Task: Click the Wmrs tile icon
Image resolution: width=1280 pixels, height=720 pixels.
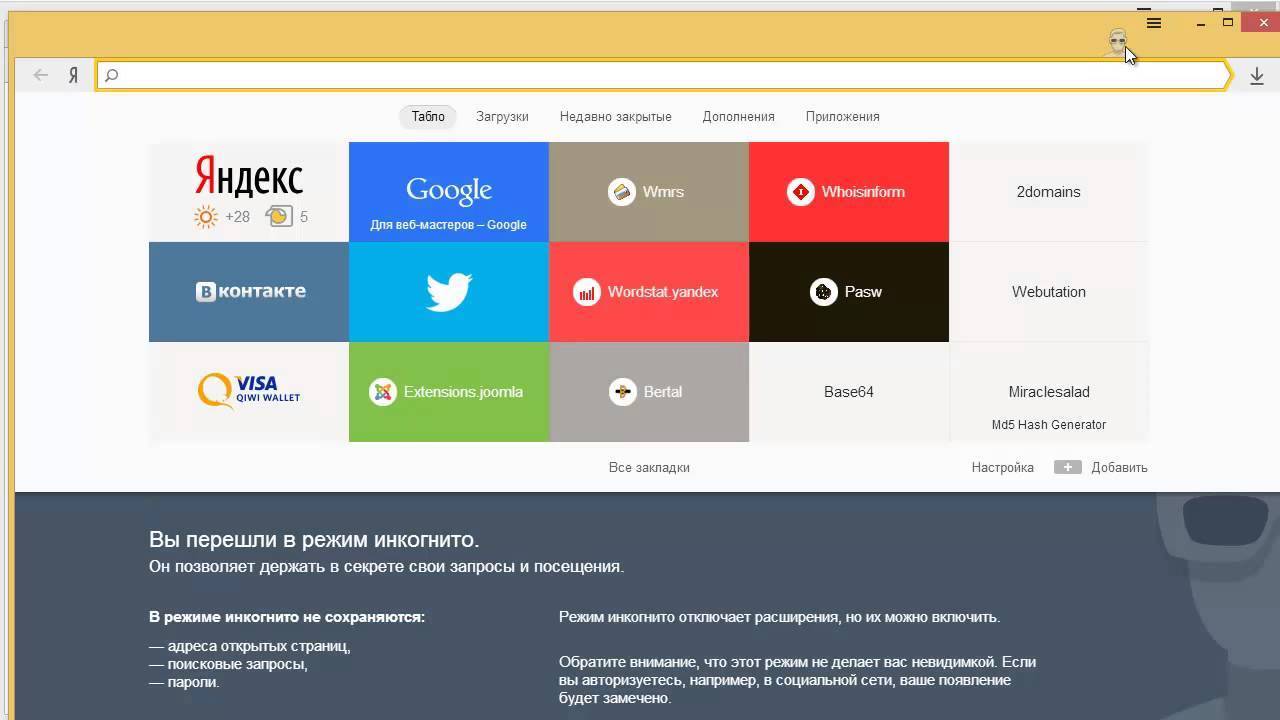Action: 622,192
